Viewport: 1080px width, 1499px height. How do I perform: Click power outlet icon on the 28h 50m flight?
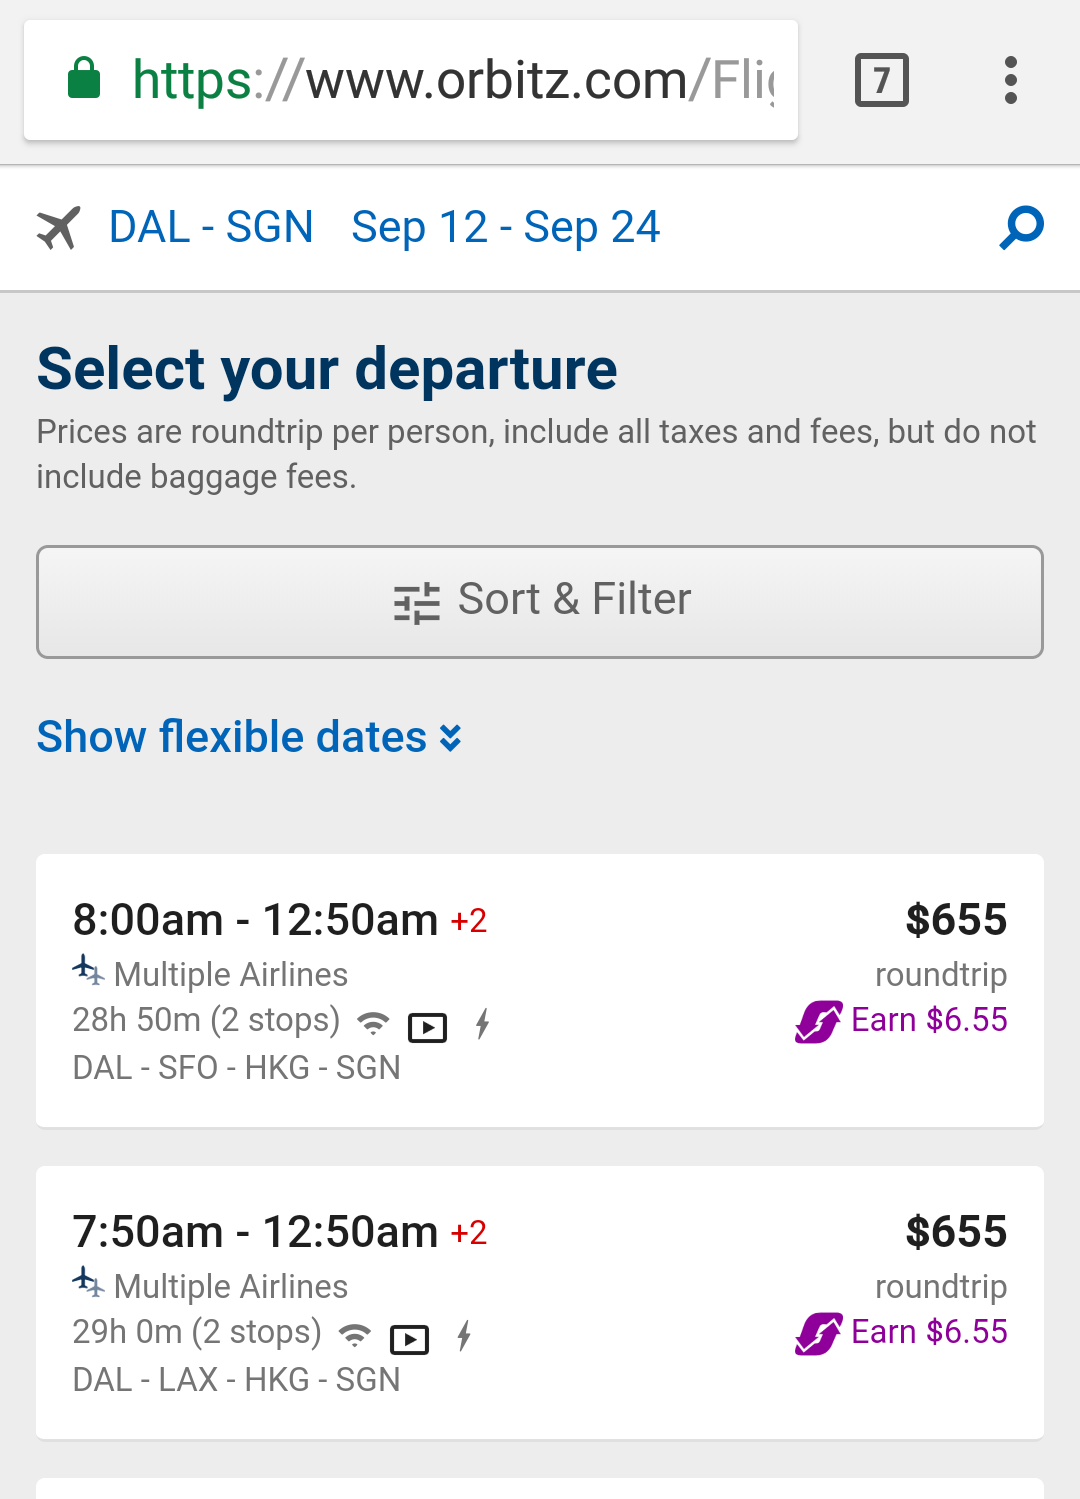click(x=483, y=1024)
